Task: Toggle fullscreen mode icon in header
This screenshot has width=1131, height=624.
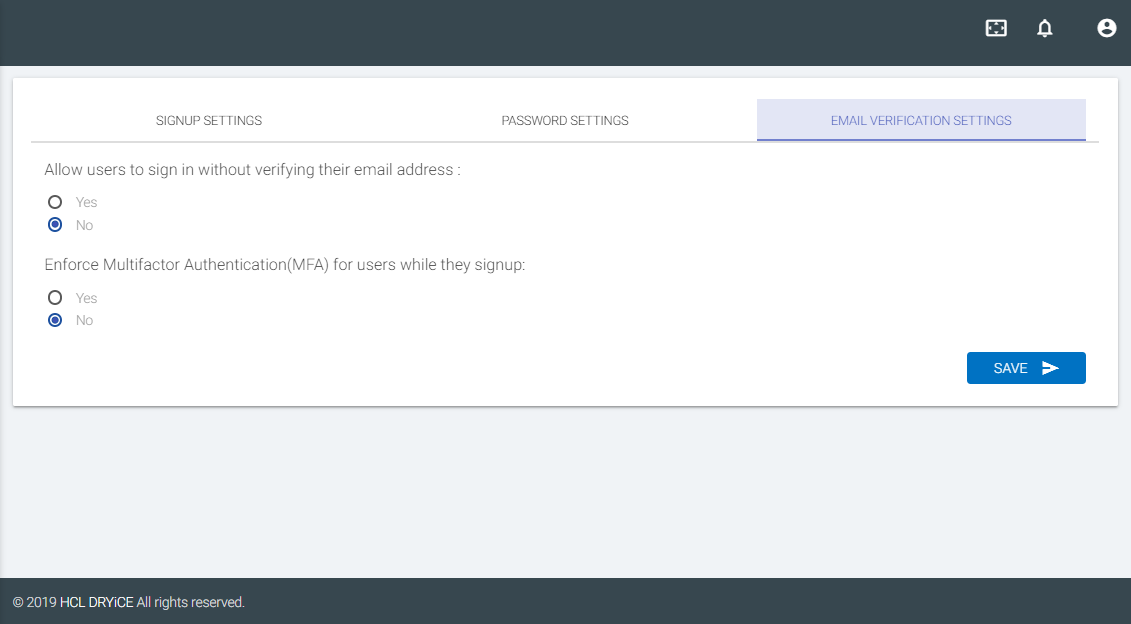Action: tap(996, 28)
